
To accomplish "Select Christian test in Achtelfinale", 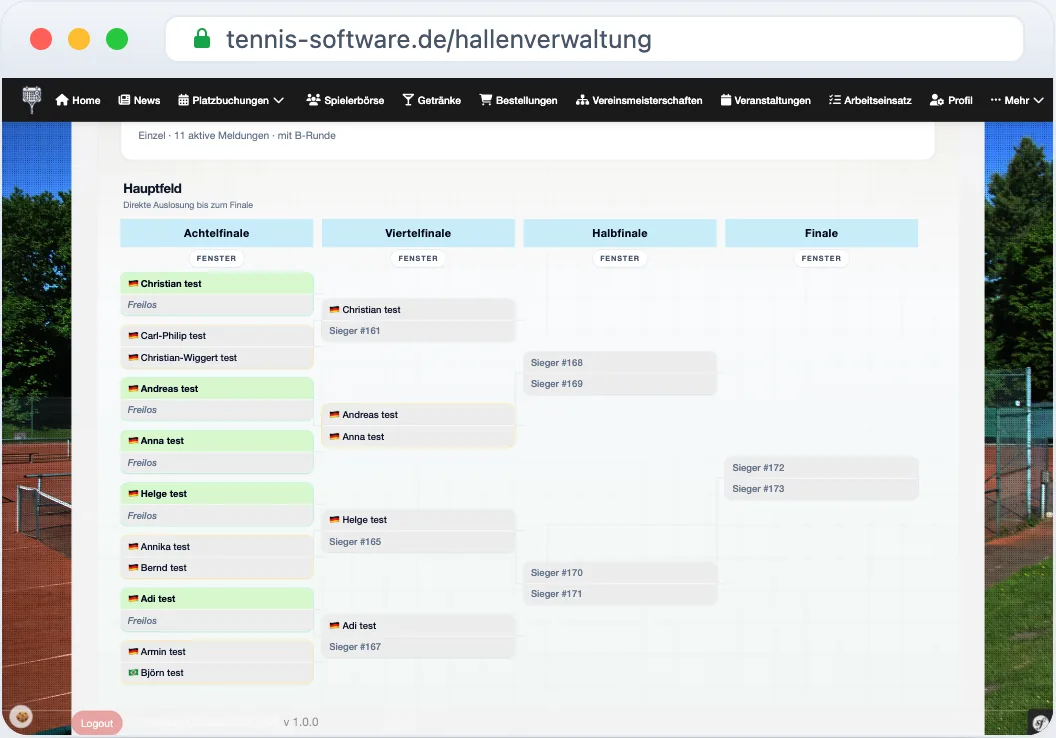I will click(217, 283).
